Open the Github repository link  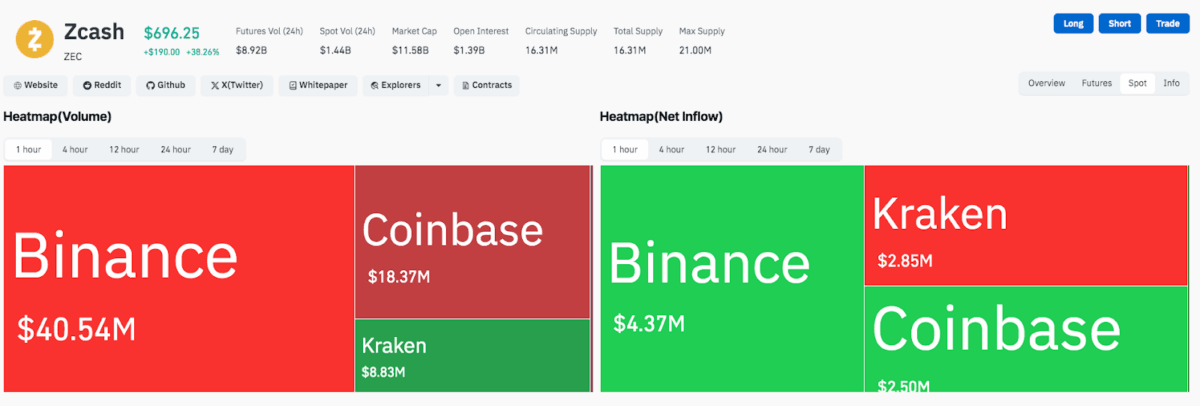(165, 85)
